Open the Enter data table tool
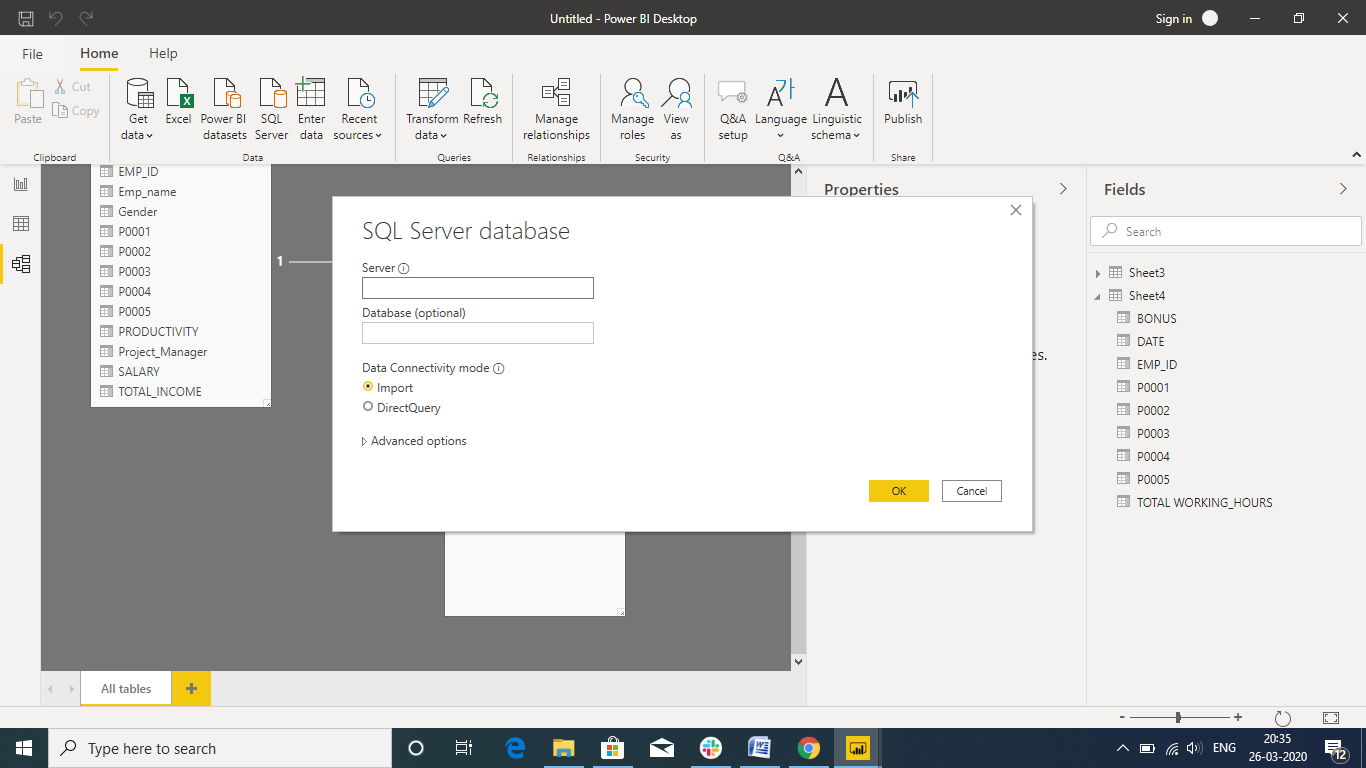 coord(311,110)
